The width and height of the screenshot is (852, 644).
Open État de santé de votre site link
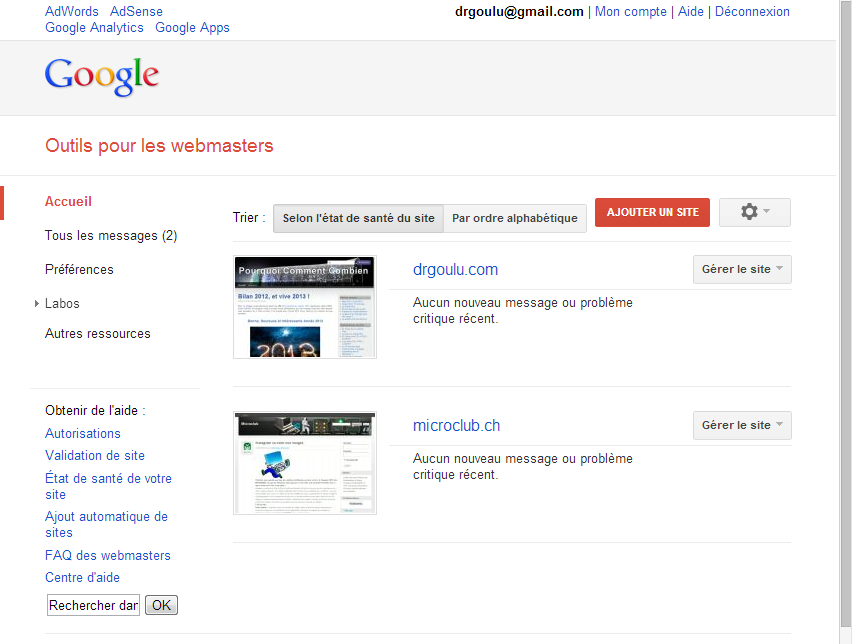click(x=108, y=486)
